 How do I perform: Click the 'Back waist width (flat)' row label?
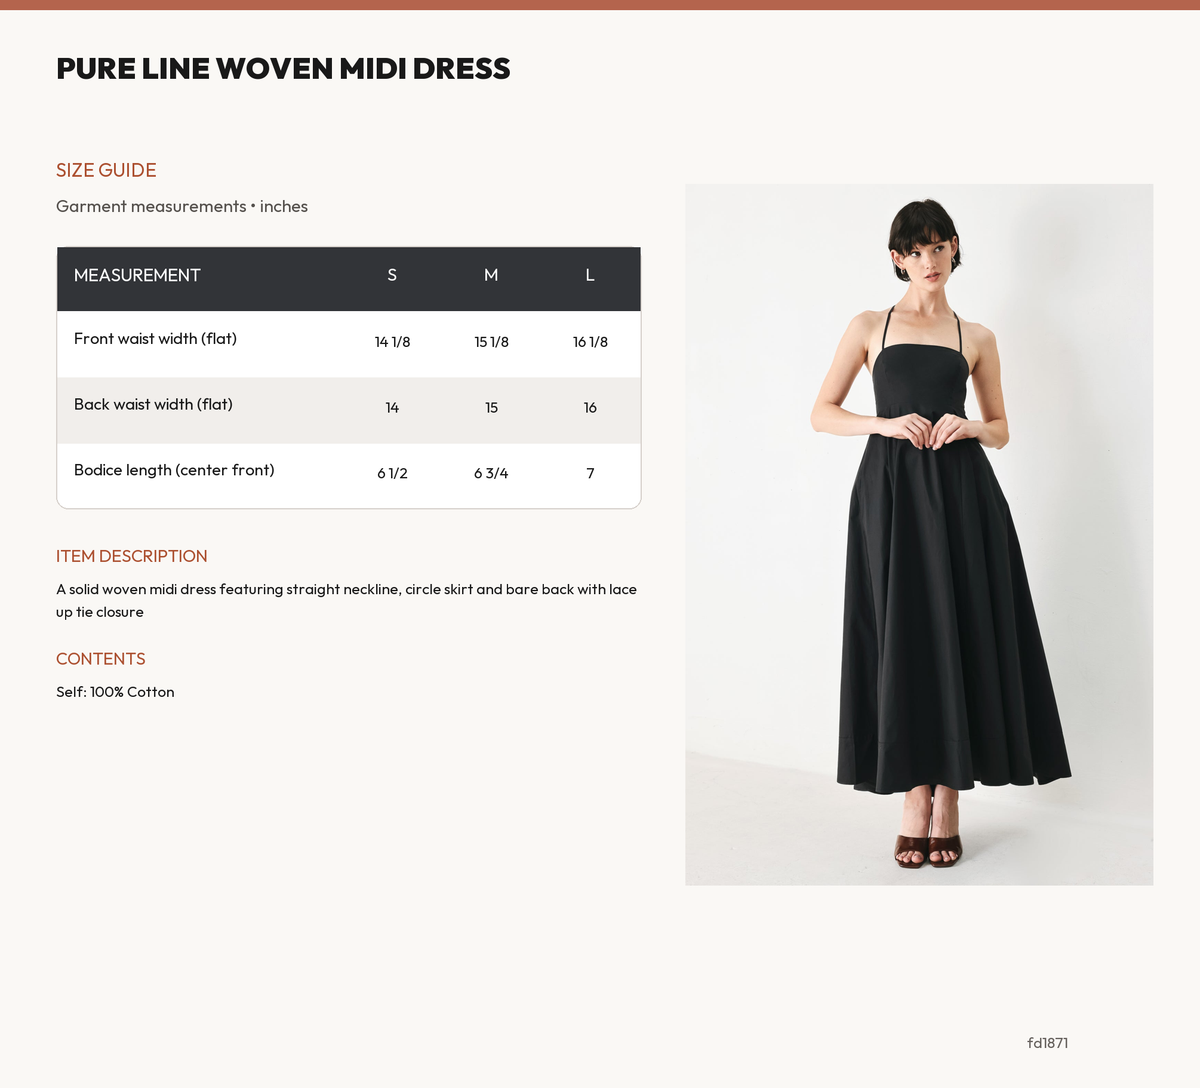point(153,405)
